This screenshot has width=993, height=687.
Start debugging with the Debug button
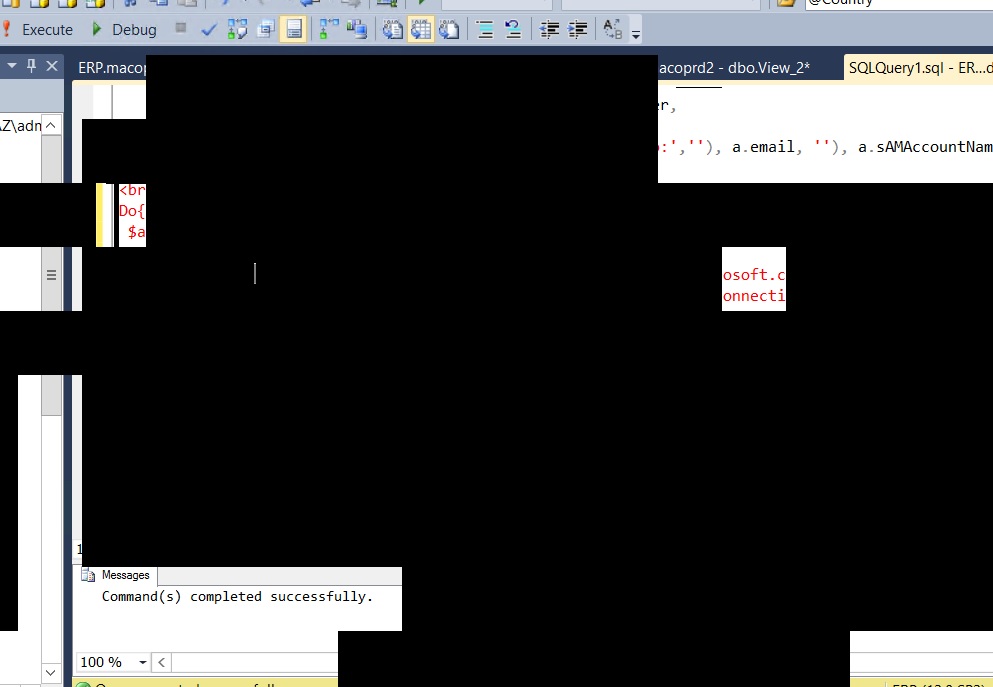click(x=125, y=30)
